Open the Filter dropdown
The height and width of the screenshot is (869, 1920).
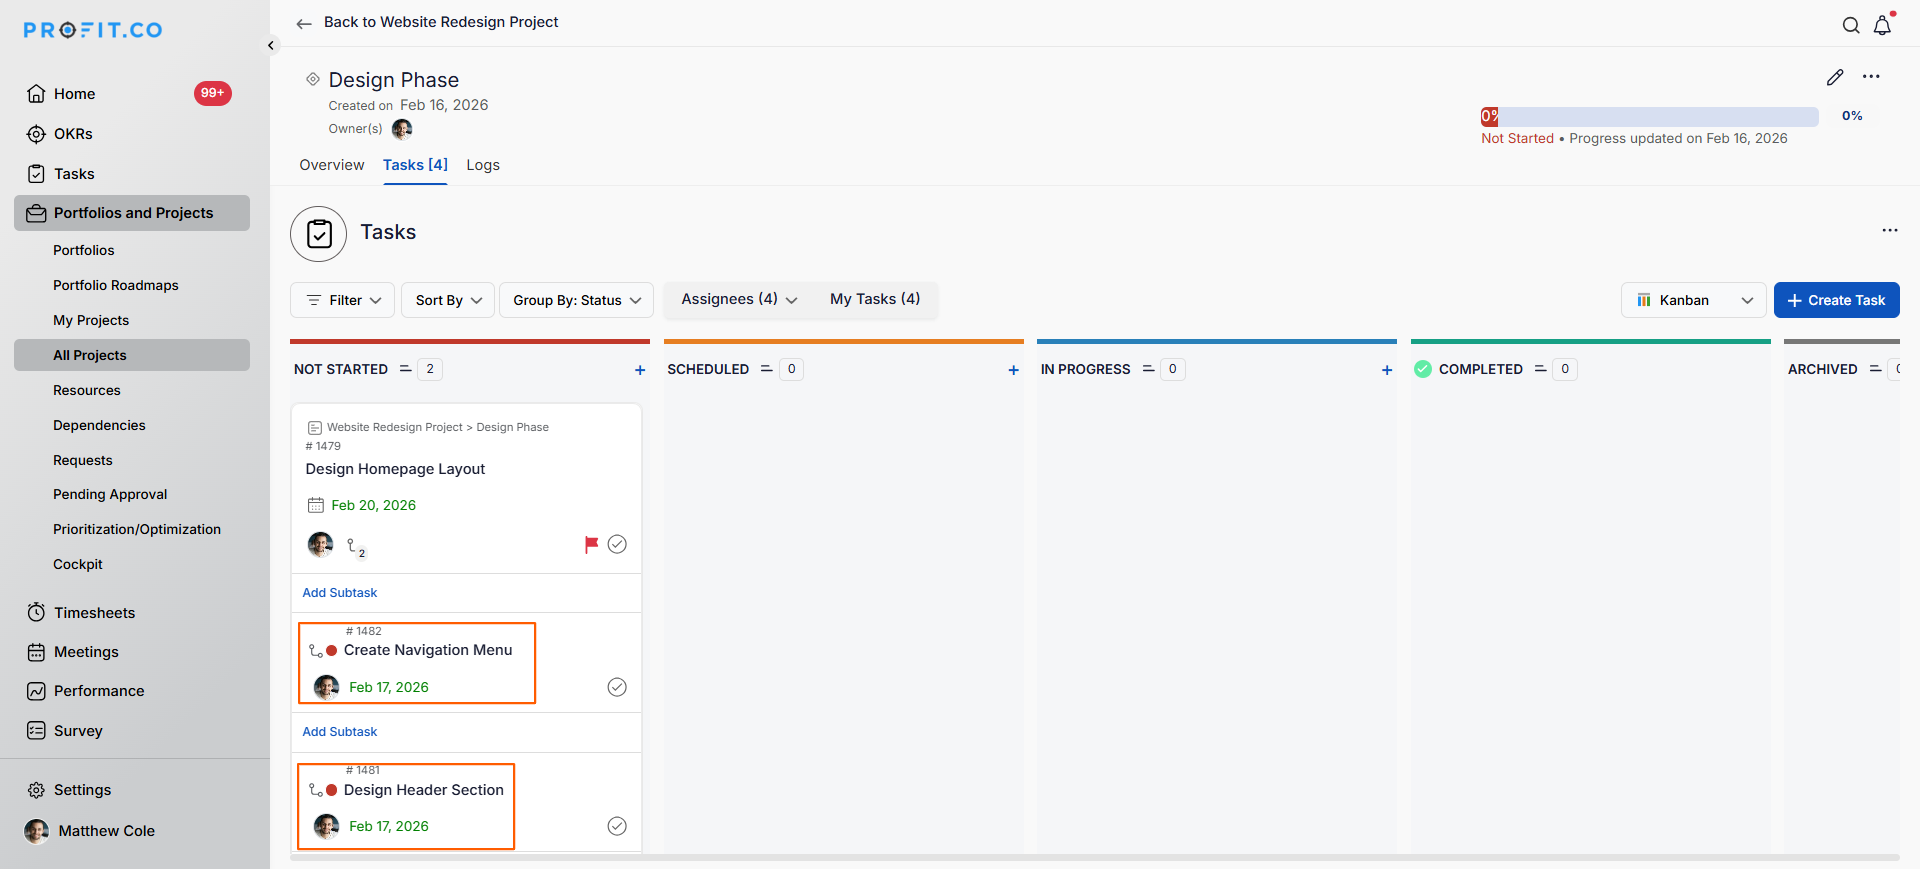pyautogui.click(x=342, y=300)
